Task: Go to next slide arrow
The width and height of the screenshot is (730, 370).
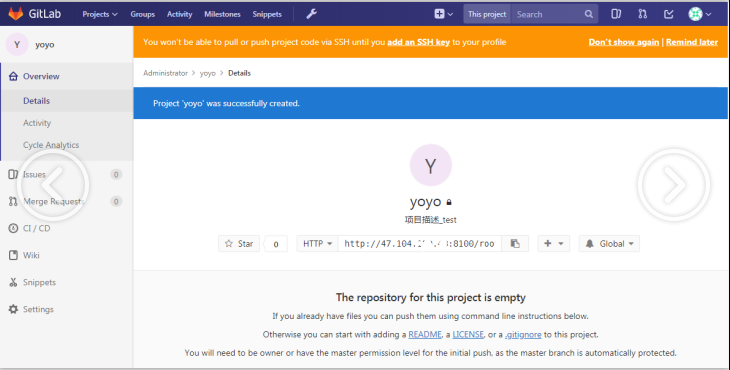Action: tap(674, 185)
